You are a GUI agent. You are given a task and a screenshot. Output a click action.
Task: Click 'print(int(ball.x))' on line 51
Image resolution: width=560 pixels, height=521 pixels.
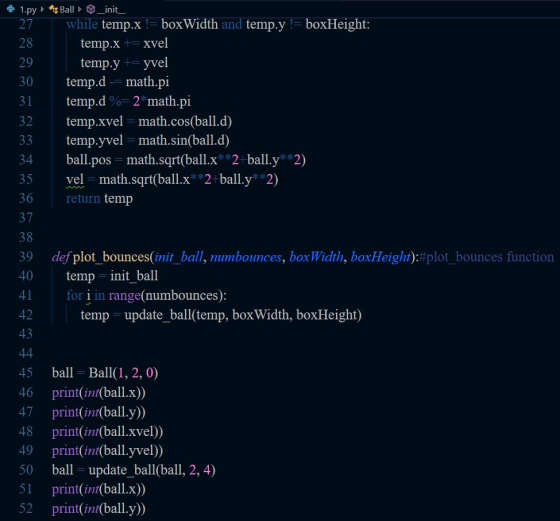99,489
